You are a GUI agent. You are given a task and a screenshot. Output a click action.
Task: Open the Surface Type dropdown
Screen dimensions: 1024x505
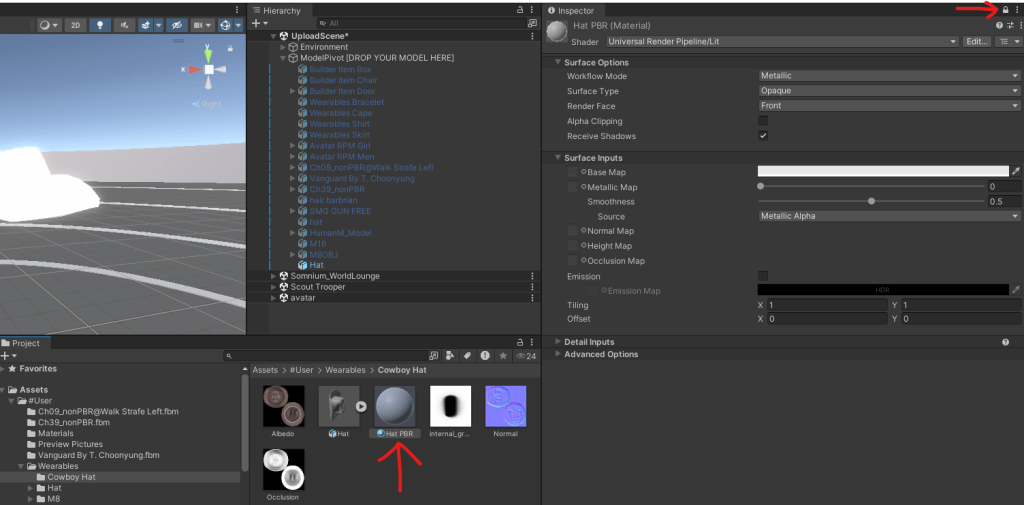pos(888,91)
